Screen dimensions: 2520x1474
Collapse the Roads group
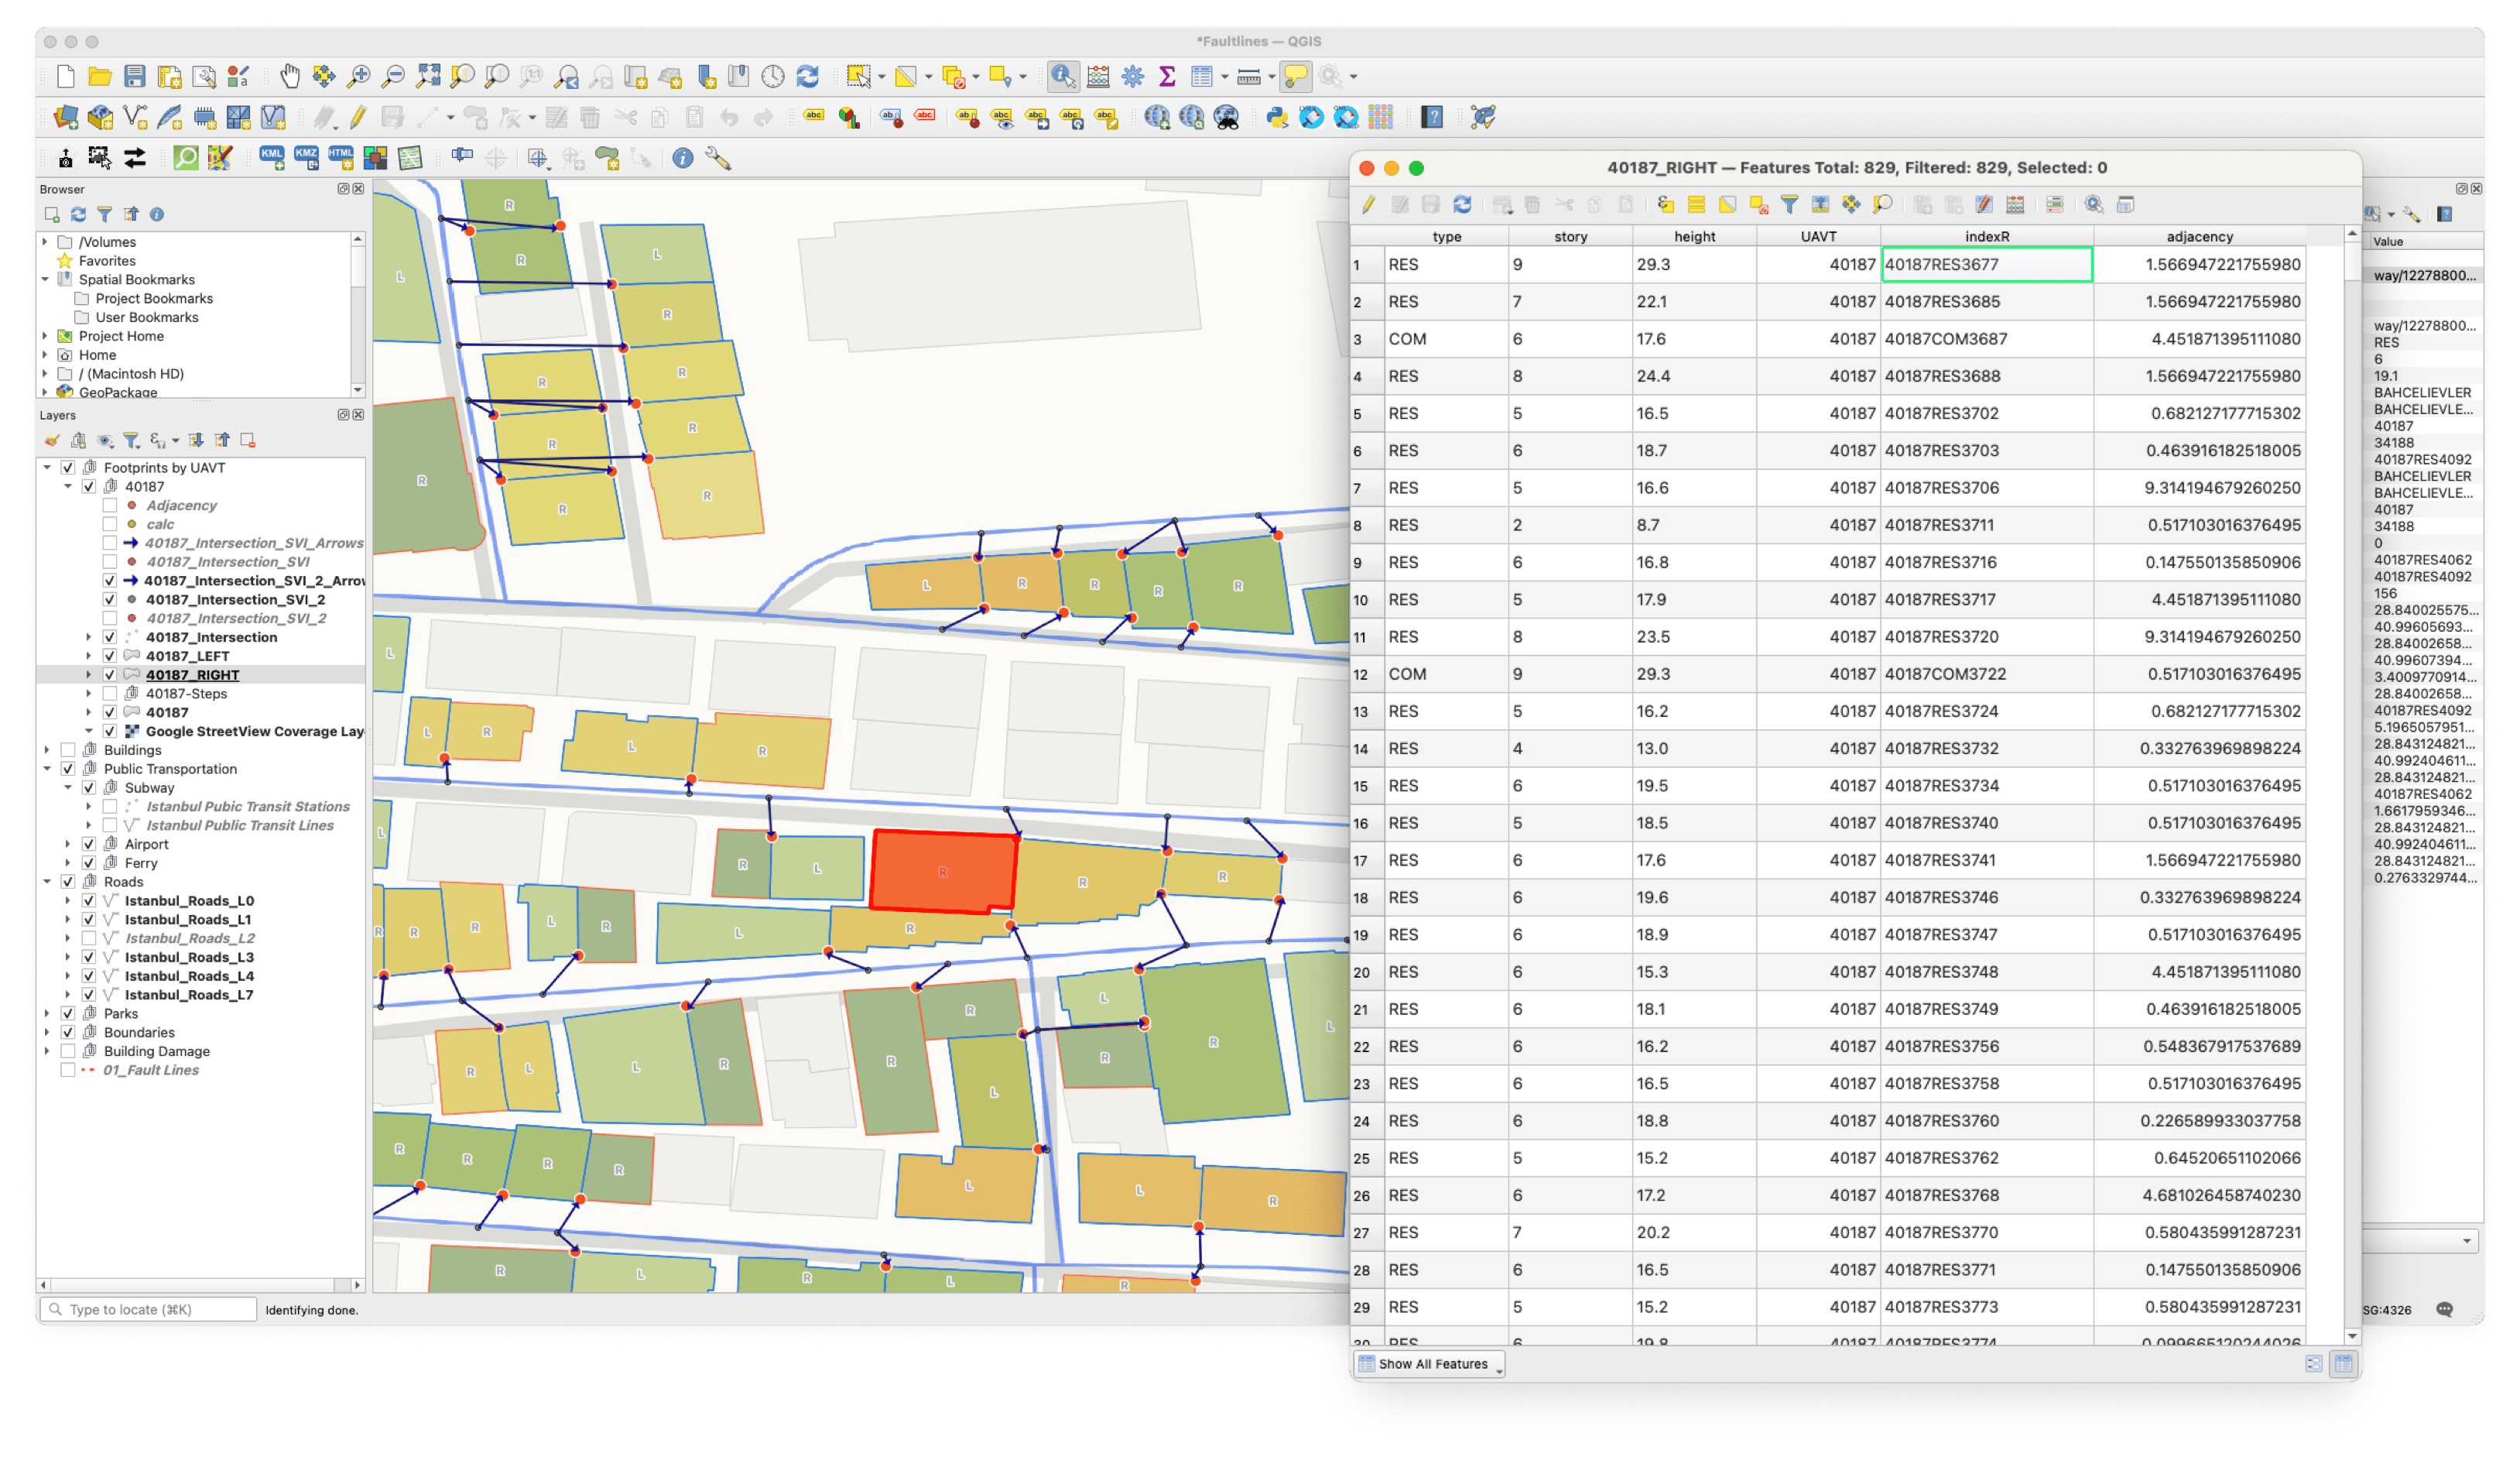[47, 882]
